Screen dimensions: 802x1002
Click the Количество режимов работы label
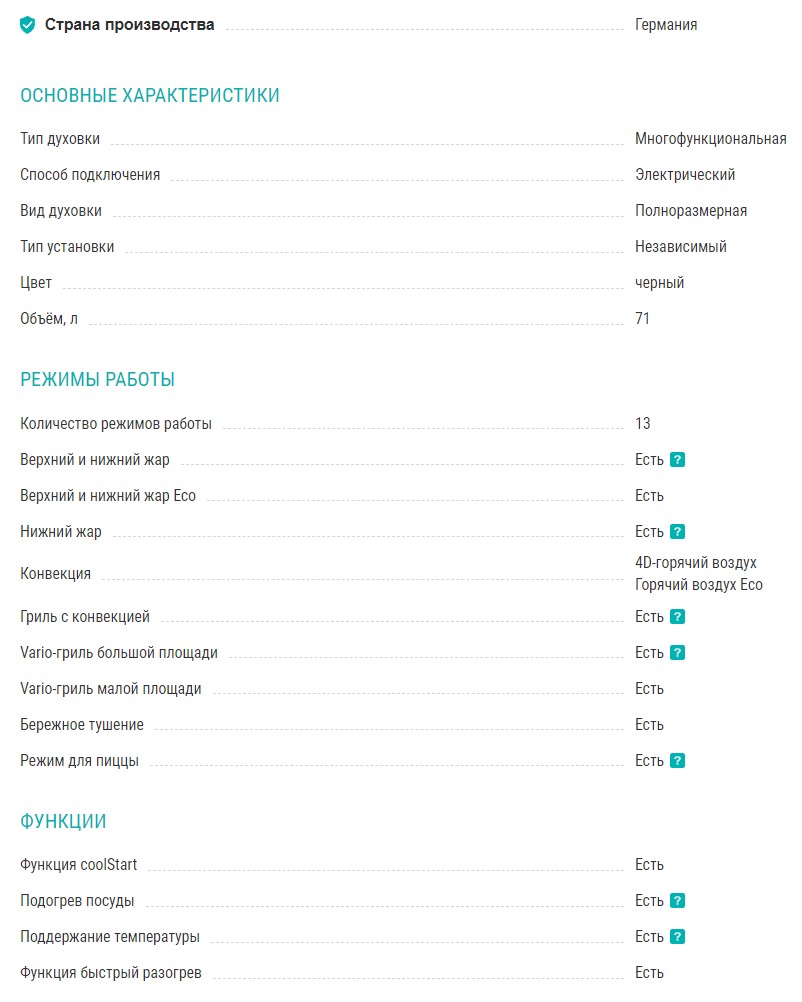(116, 424)
